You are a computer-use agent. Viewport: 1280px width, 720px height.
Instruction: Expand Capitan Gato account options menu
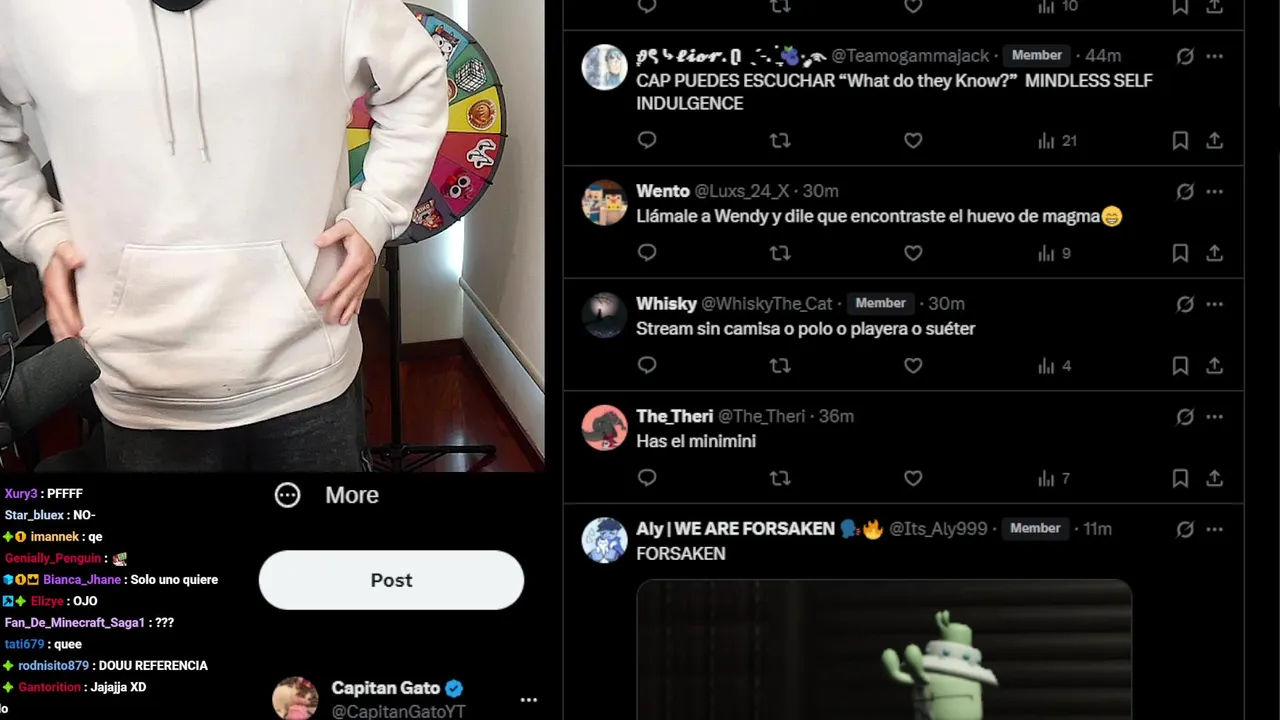point(529,700)
